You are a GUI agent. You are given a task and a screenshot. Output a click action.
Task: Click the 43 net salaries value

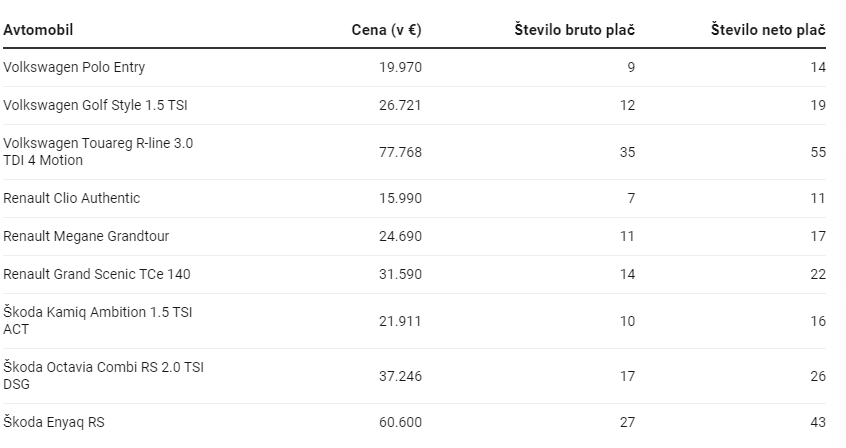pos(818,422)
